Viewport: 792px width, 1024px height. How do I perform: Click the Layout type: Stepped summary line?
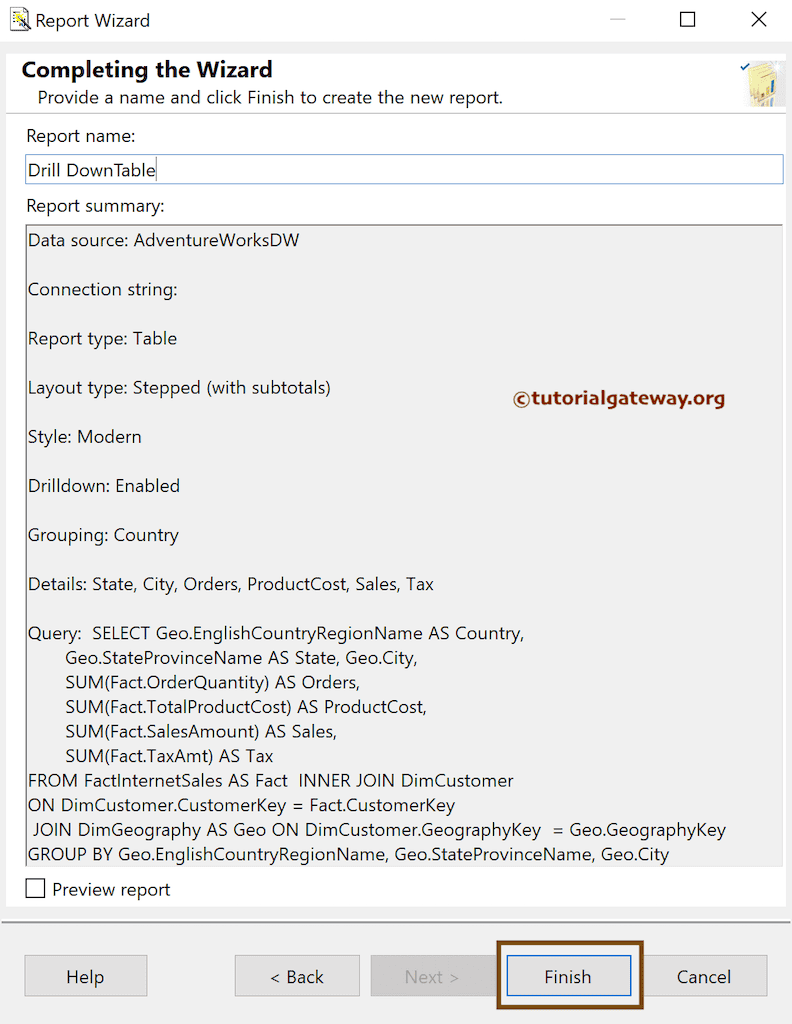click(x=179, y=388)
